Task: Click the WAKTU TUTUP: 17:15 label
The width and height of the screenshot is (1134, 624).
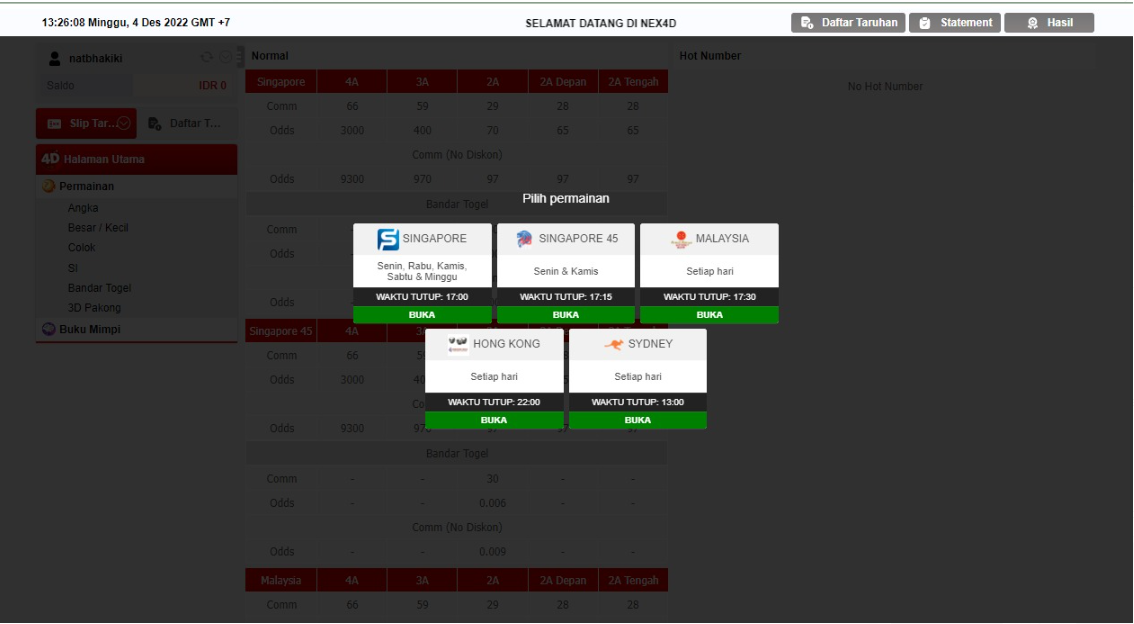Action: (x=566, y=297)
